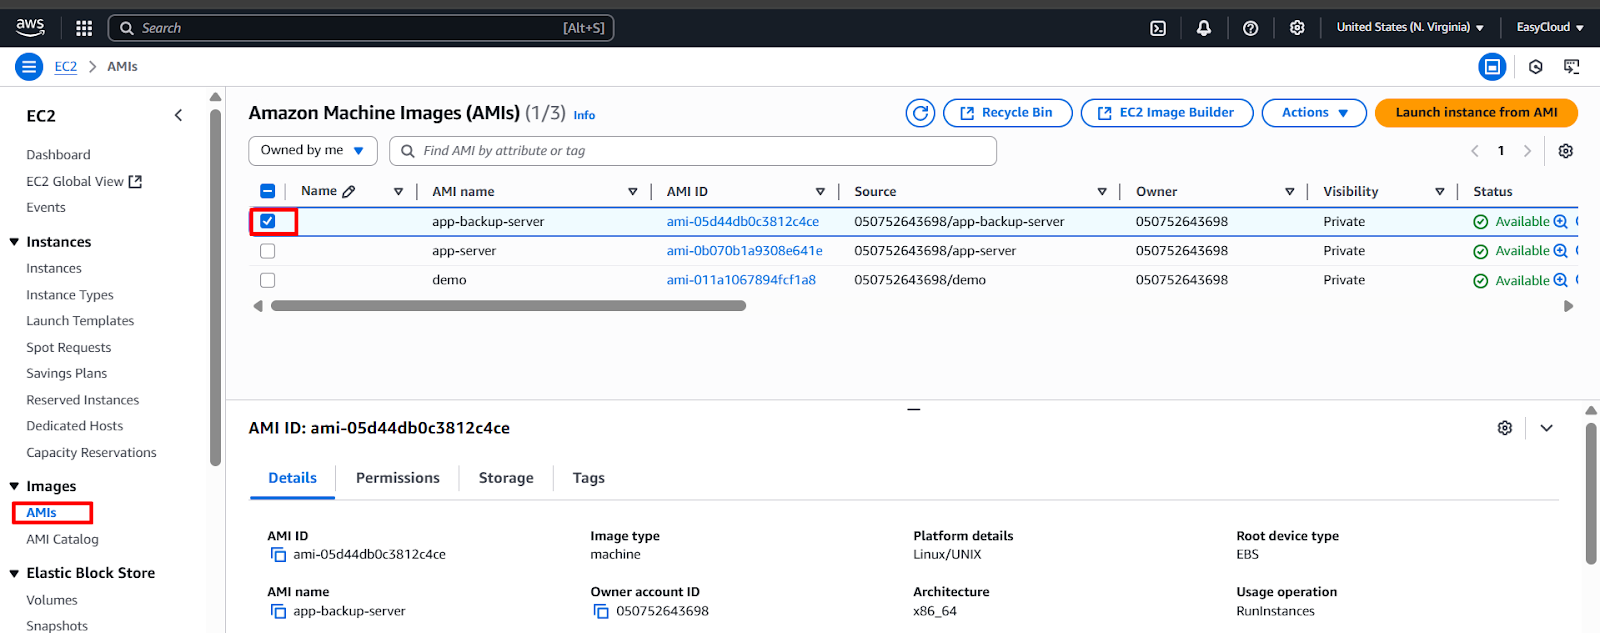
Task: Click the horizontal table scrollbar
Action: point(508,306)
